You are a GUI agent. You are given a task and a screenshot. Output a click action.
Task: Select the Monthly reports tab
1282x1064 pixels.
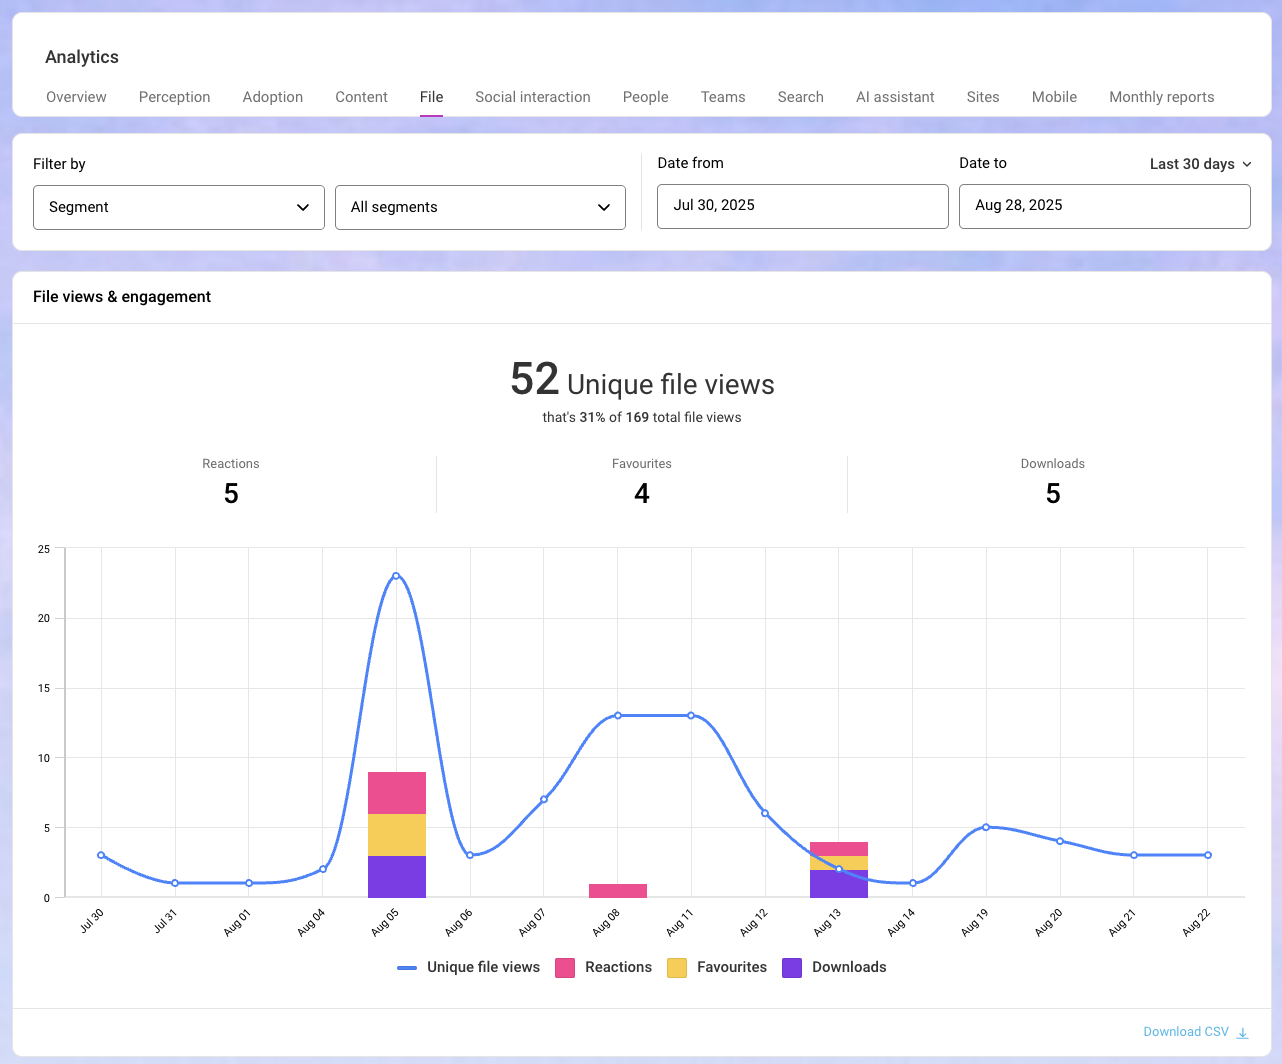(x=1161, y=97)
